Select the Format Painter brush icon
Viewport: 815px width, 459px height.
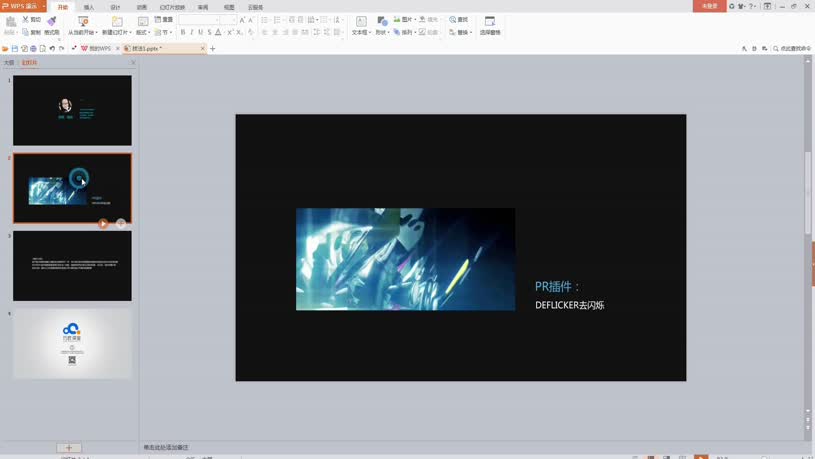51,21
